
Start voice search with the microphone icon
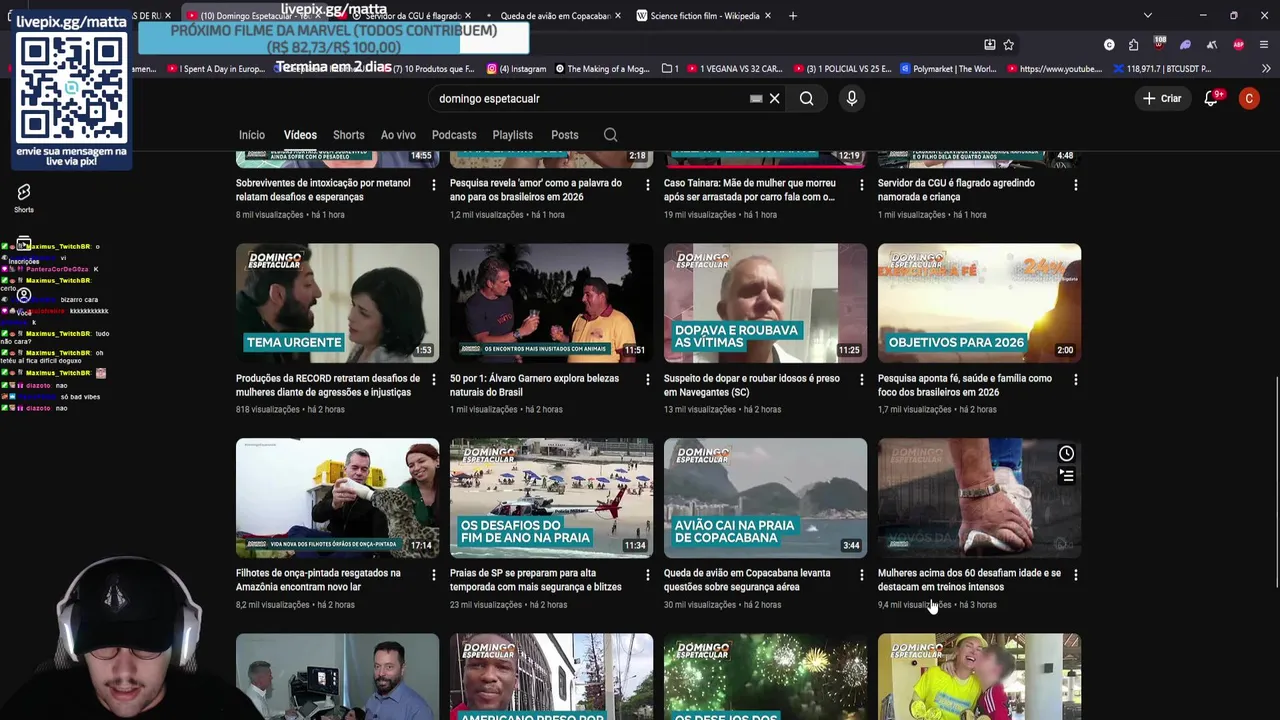coord(852,98)
